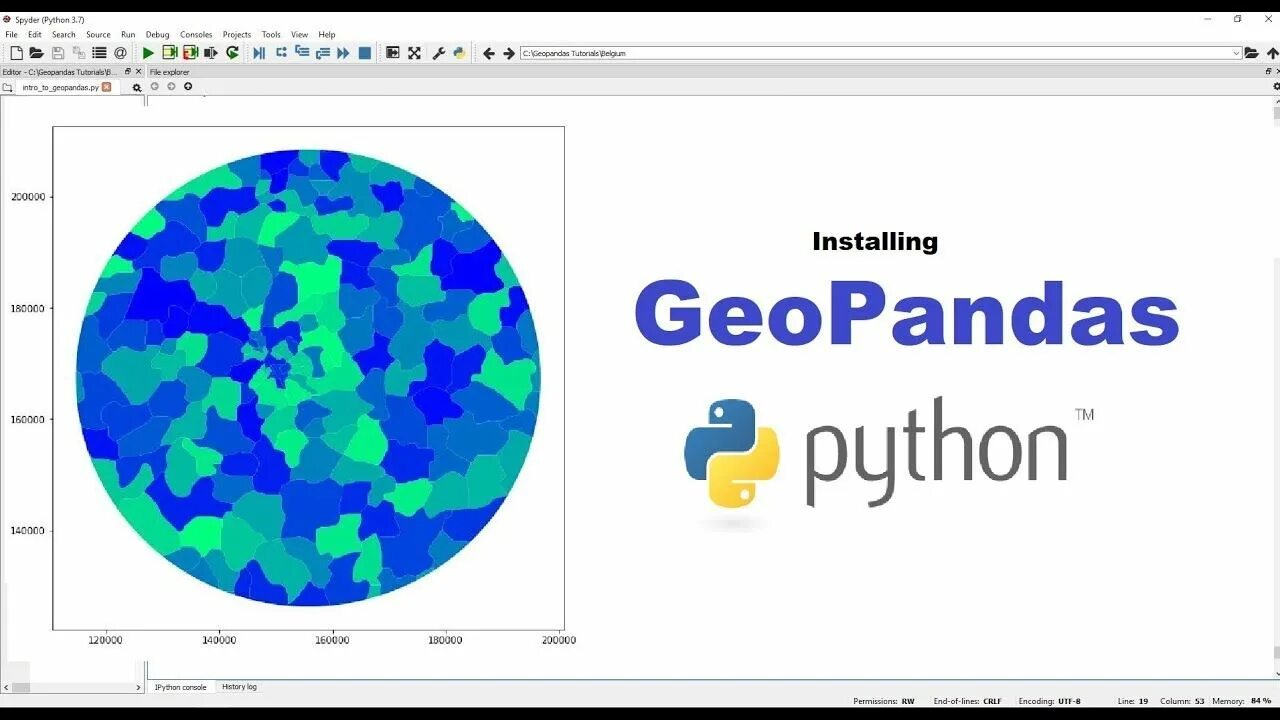Open the File menu

click(11, 34)
